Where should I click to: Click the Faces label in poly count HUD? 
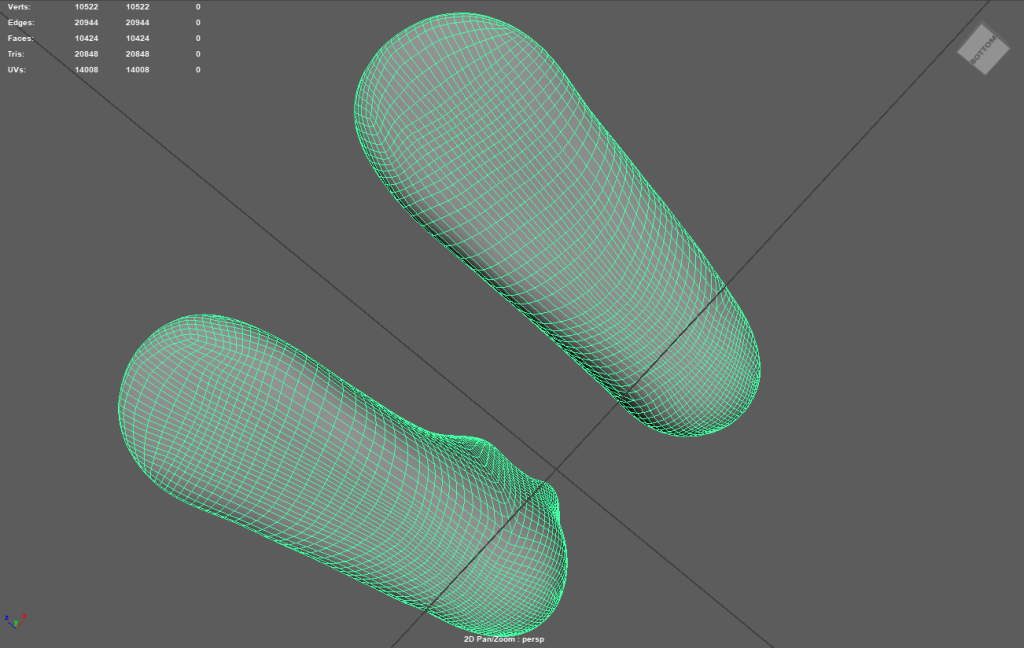point(21,38)
